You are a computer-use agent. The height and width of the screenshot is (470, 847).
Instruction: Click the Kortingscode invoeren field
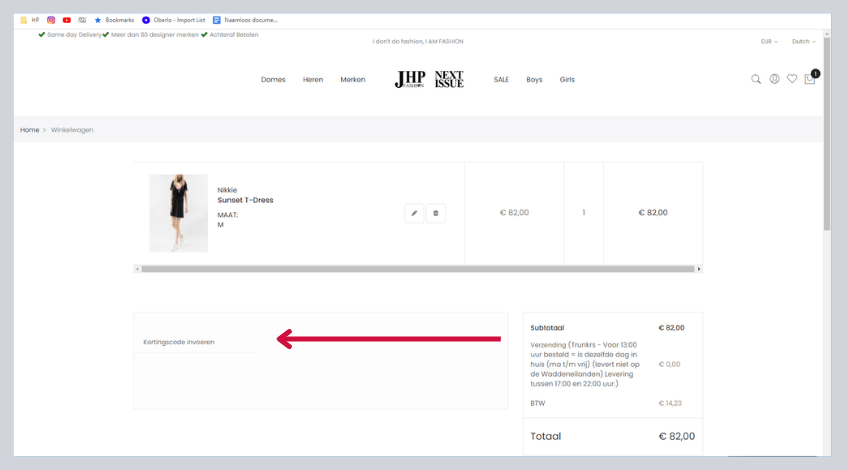(x=194, y=342)
